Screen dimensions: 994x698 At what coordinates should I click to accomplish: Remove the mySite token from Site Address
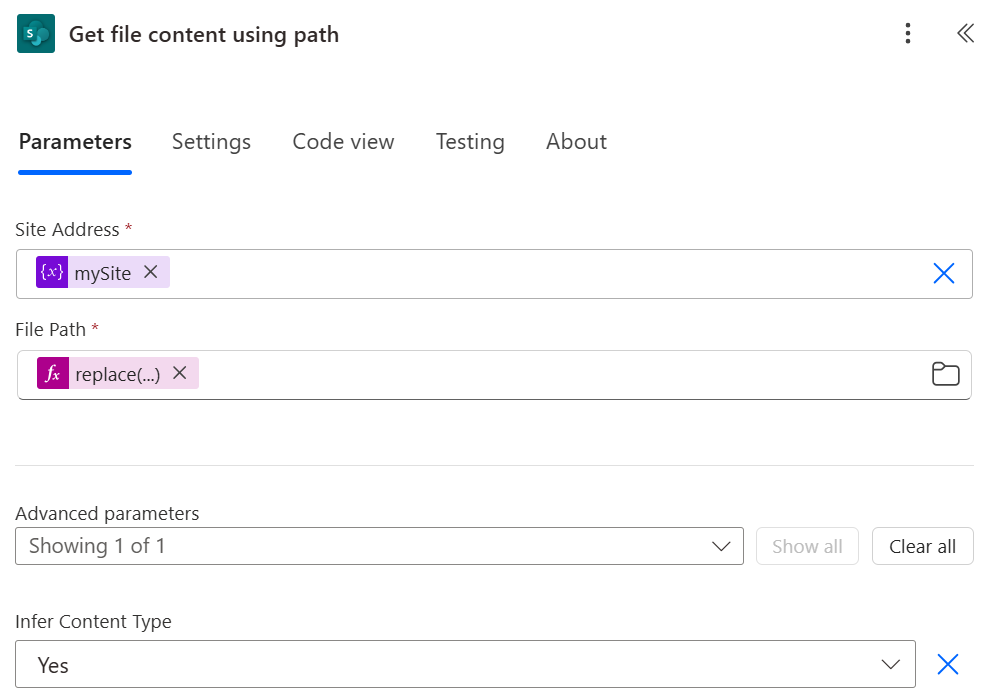tap(151, 272)
